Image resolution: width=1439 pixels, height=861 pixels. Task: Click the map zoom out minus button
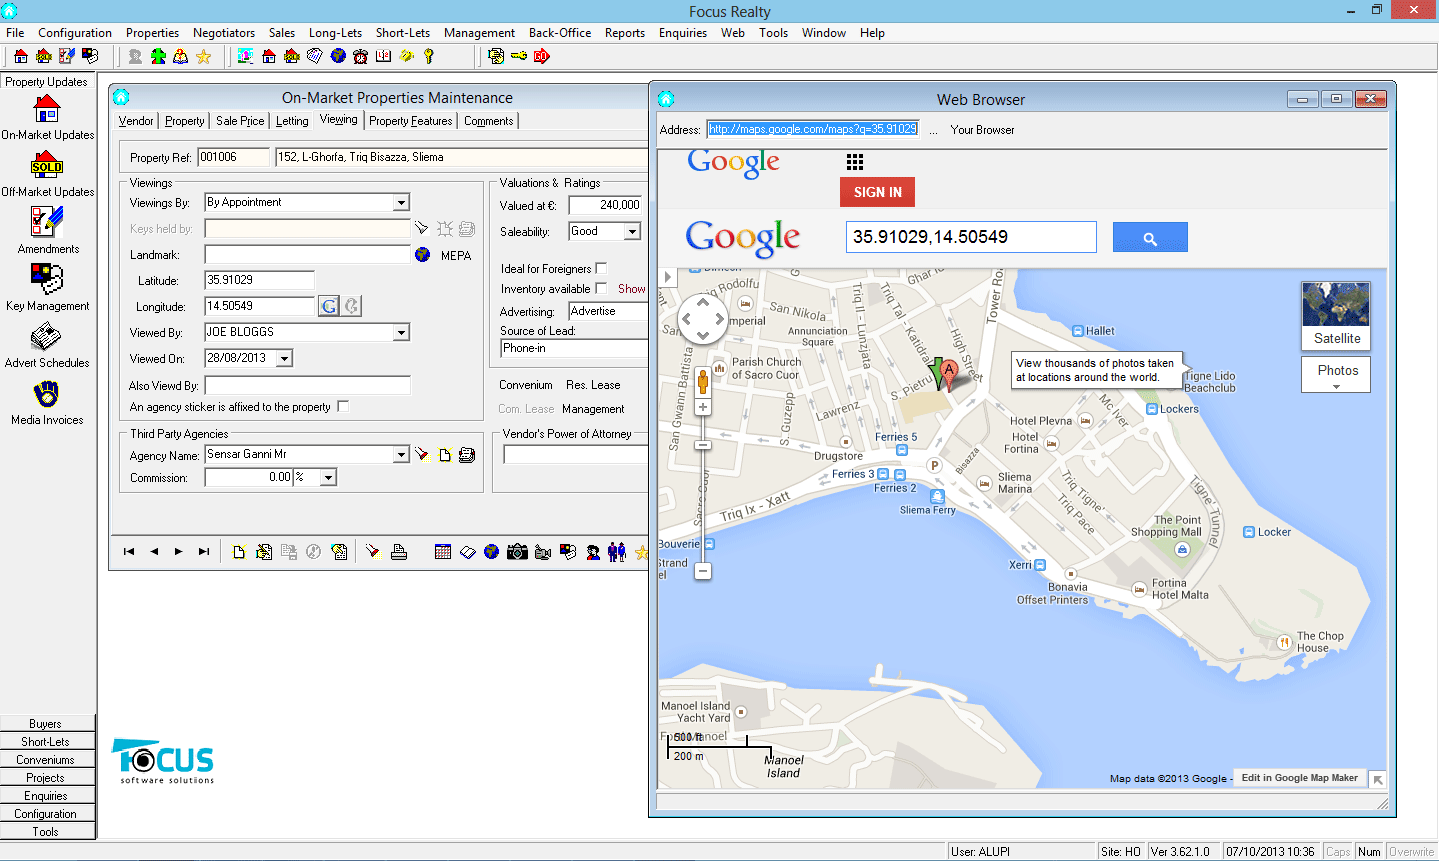[703, 571]
